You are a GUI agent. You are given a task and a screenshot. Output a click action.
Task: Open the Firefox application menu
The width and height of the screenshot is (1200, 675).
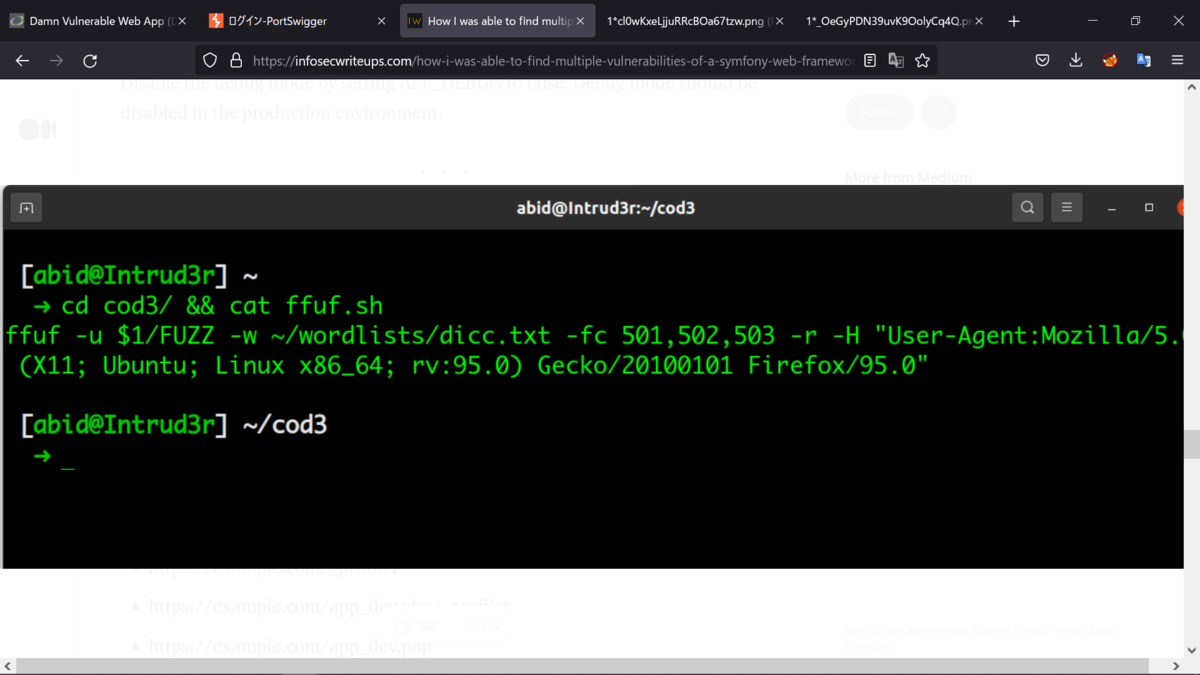coord(1179,60)
